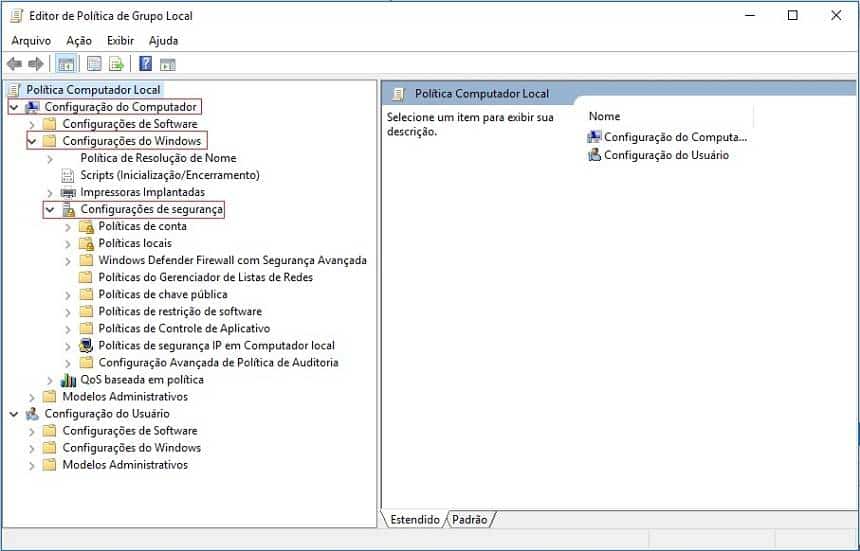Select Políticas do Gerenciador de Listas de Redes
Image resolution: width=860 pixels, height=551 pixels.
(205, 277)
